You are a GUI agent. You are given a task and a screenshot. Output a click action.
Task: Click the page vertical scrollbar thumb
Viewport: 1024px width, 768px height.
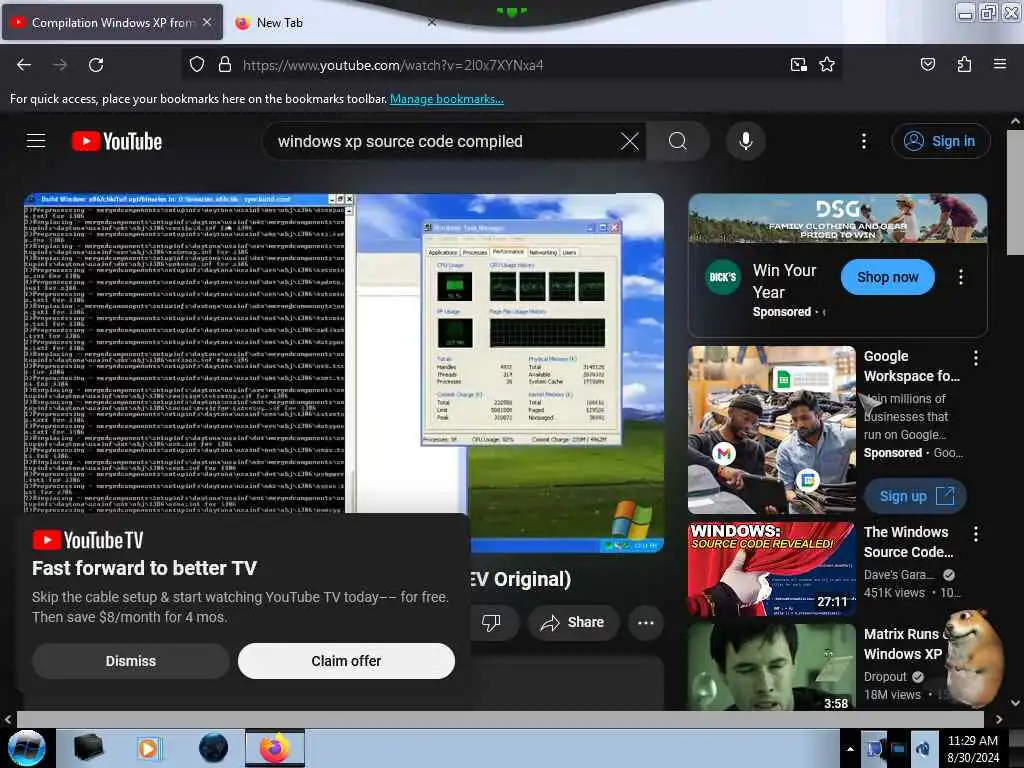[x=1015, y=193]
